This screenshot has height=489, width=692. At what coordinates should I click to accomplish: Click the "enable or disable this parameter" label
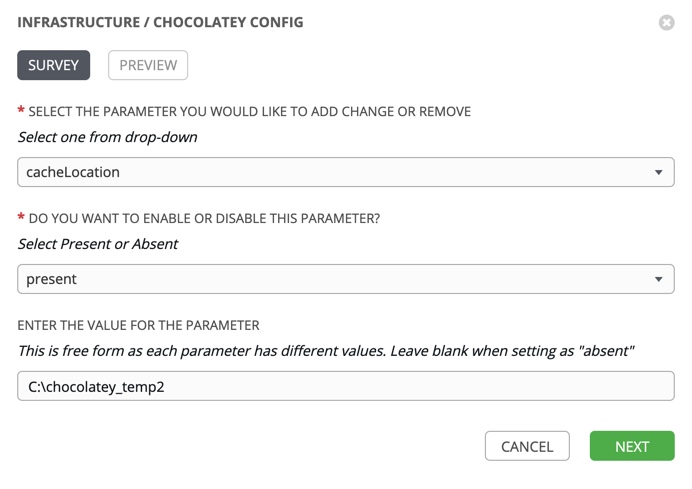click(204, 218)
